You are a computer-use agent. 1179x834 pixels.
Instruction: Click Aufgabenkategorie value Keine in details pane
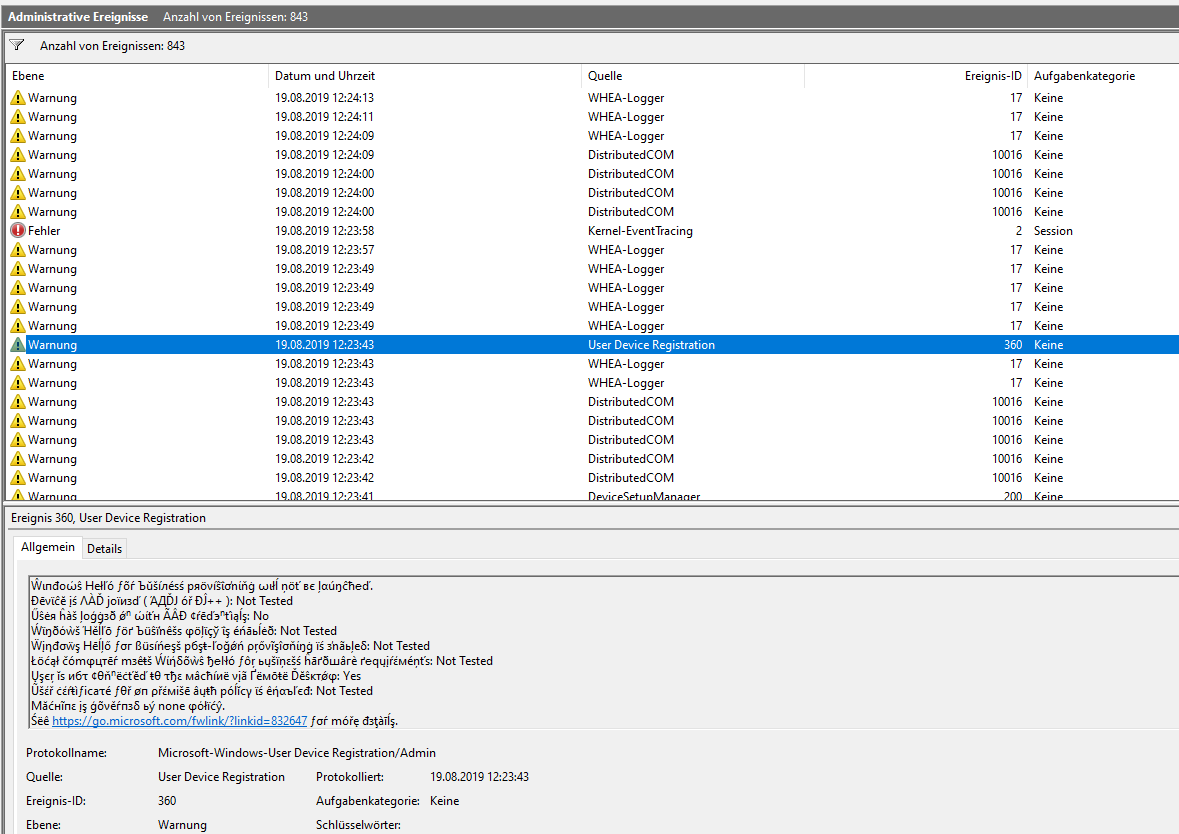[444, 801]
